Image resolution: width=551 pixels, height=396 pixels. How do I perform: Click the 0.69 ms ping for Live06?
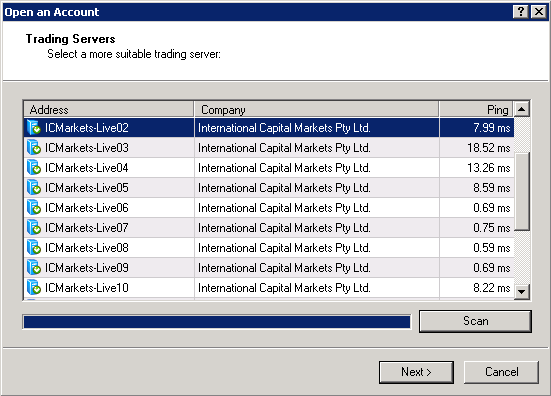(x=492, y=208)
